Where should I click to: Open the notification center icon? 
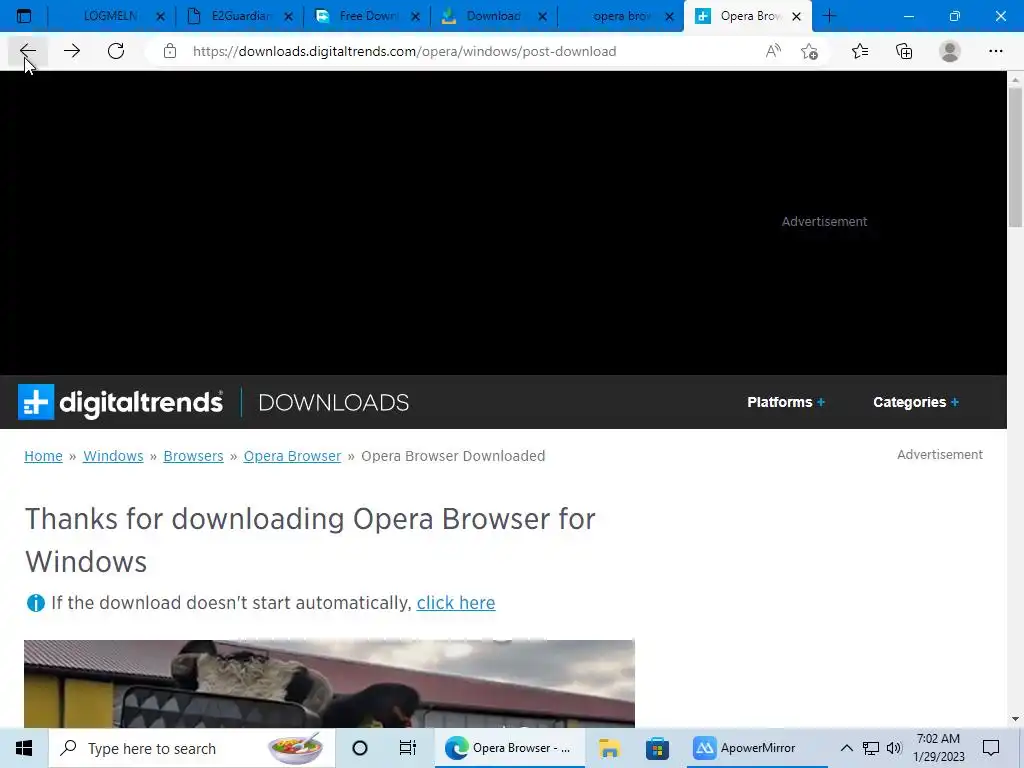pos(991,748)
